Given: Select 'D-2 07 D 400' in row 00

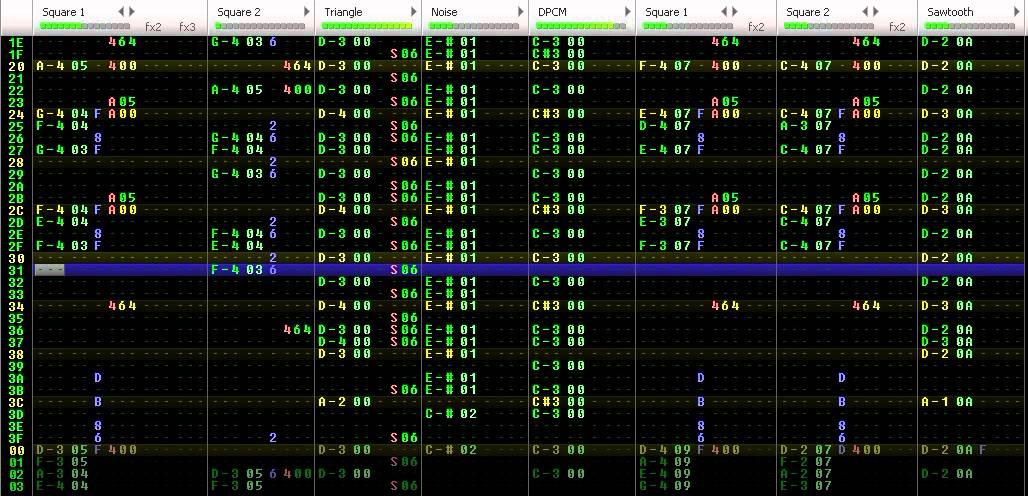Looking at the screenshot, I should tap(831, 450).
